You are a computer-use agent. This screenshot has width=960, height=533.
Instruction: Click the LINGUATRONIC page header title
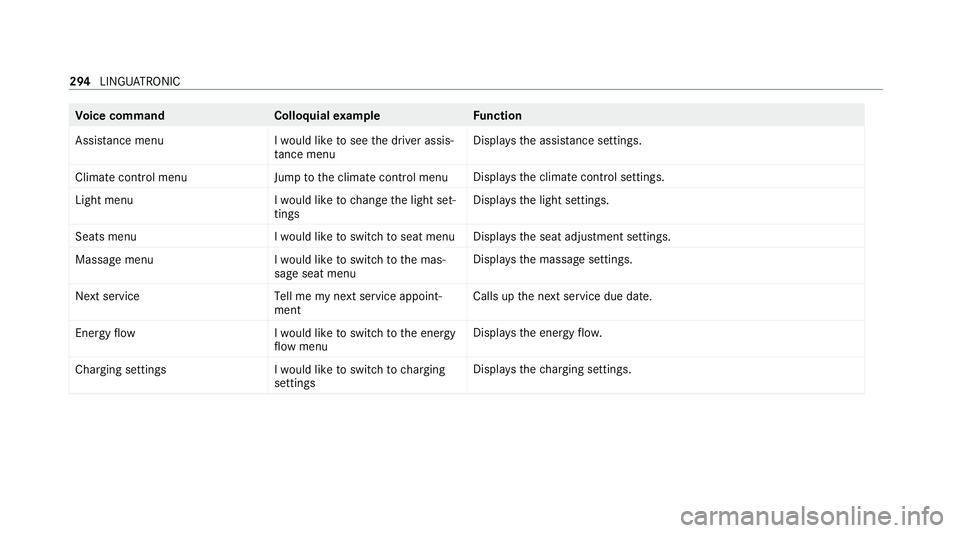(x=140, y=81)
